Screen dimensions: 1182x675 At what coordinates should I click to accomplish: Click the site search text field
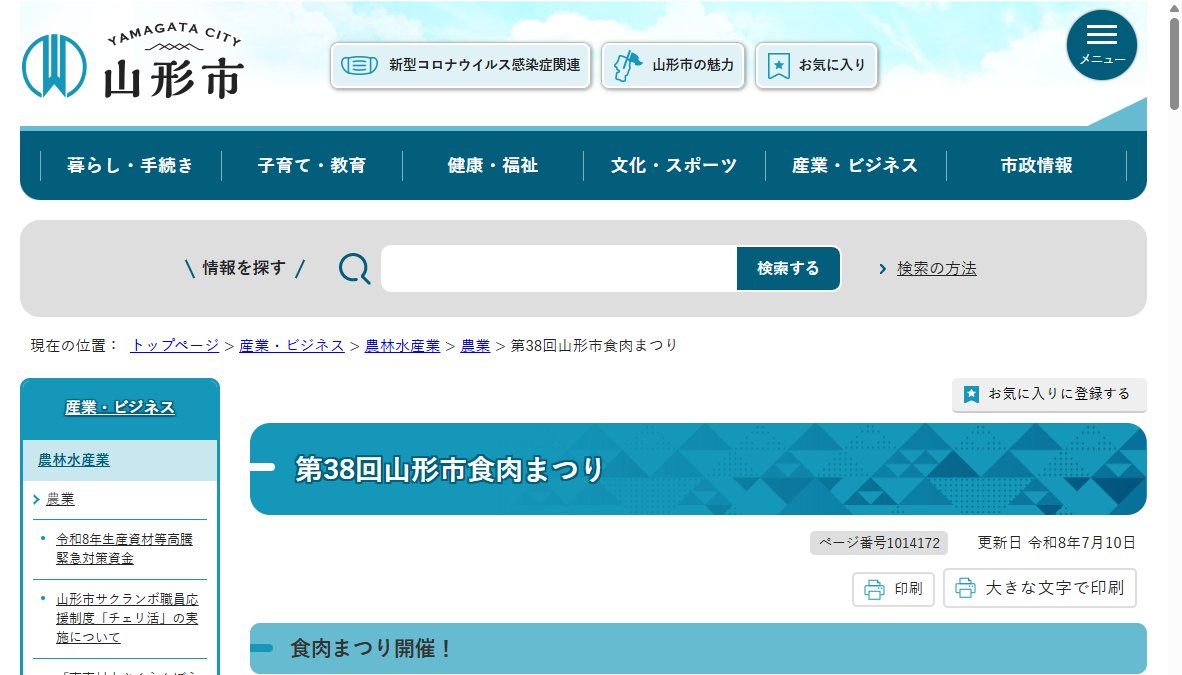559,268
